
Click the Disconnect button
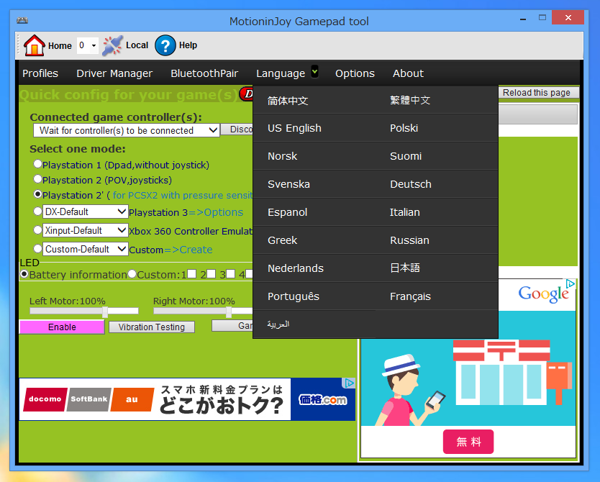(238, 130)
